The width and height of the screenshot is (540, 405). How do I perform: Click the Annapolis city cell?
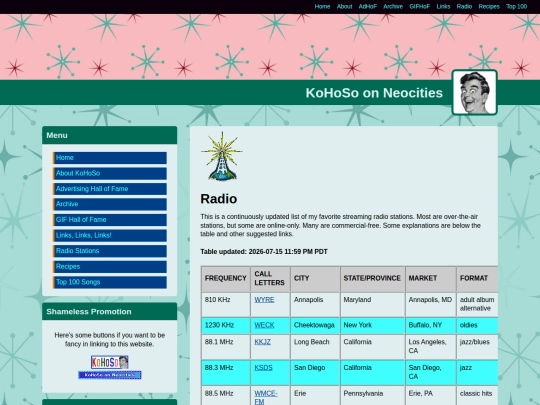(x=315, y=304)
